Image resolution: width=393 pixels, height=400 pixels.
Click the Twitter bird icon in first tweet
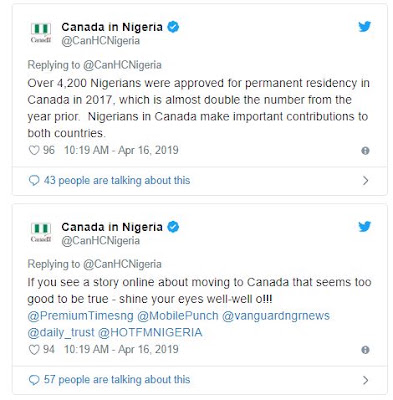365,27
